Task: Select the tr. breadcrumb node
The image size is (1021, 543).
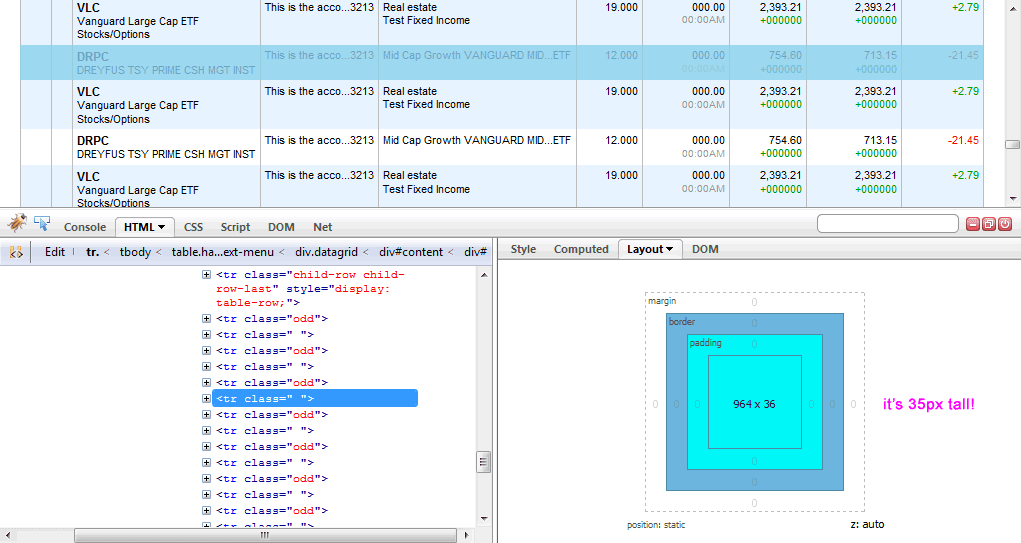Action: click(92, 252)
